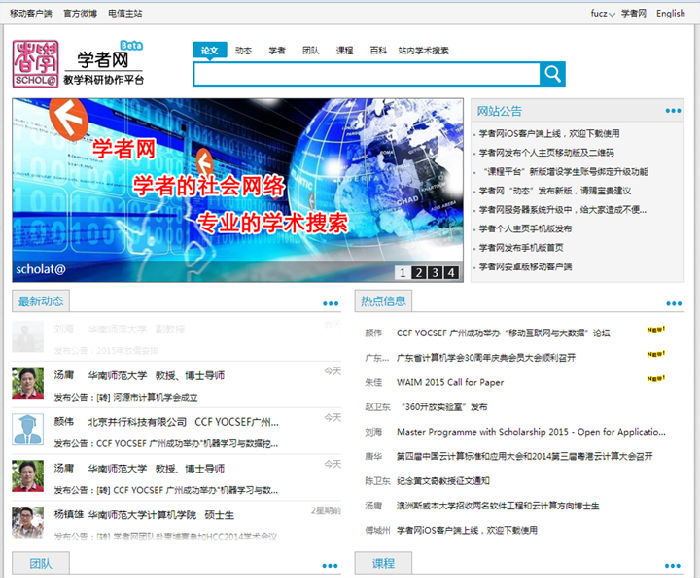The image size is (700, 578).
Task: Open WAIM 2015 Call for Paper
Action: pyautogui.click(x=450, y=383)
